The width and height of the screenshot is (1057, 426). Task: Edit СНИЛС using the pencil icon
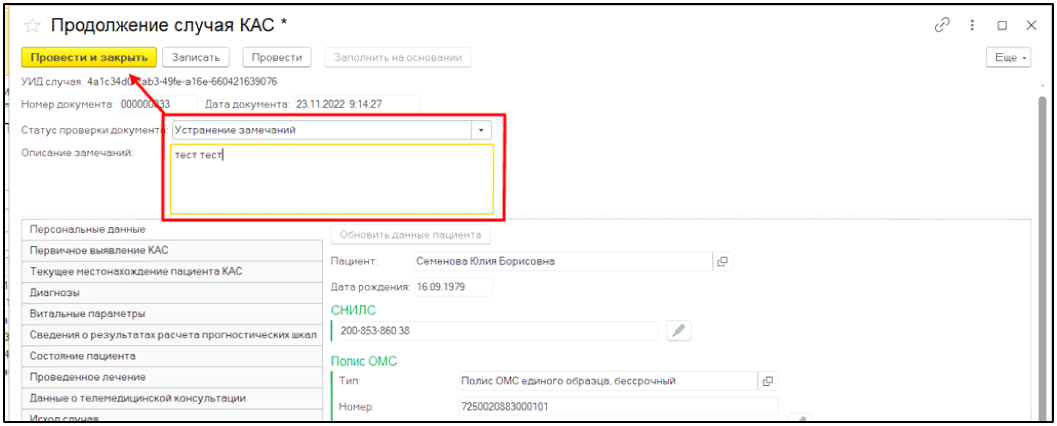tap(679, 330)
